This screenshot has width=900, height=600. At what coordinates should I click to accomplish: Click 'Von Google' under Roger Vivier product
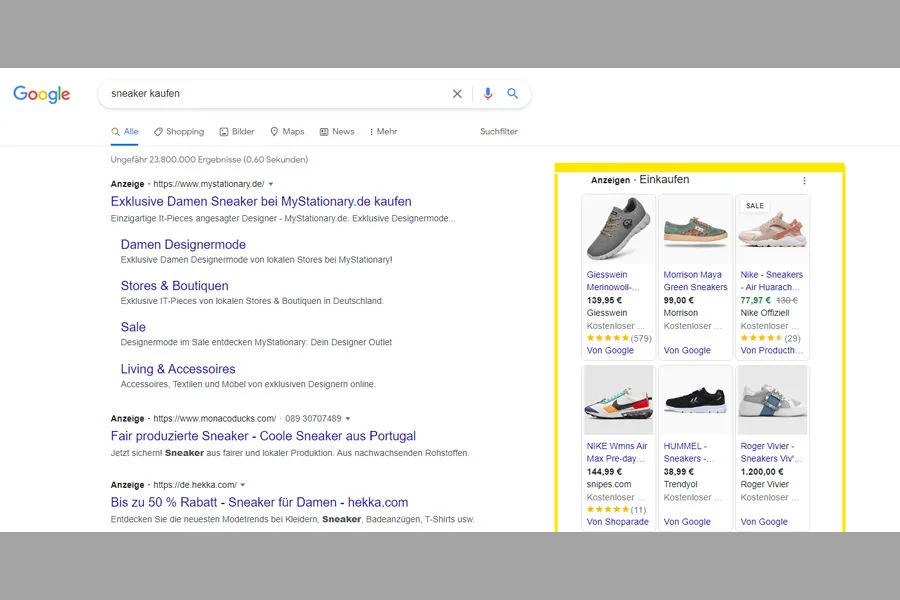click(764, 522)
